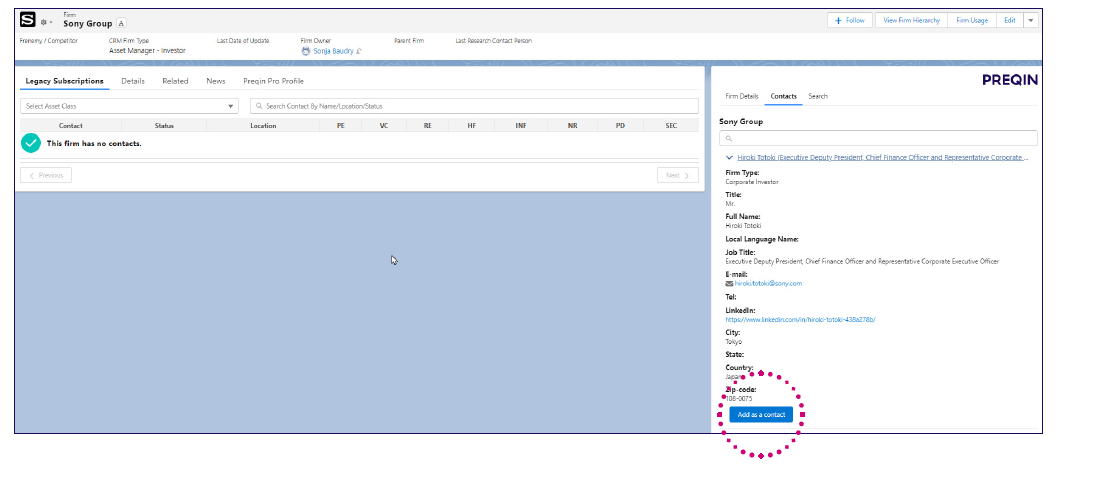The height and width of the screenshot is (478, 1112).
Task: Open the Related tab
Action: click(x=175, y=81)
